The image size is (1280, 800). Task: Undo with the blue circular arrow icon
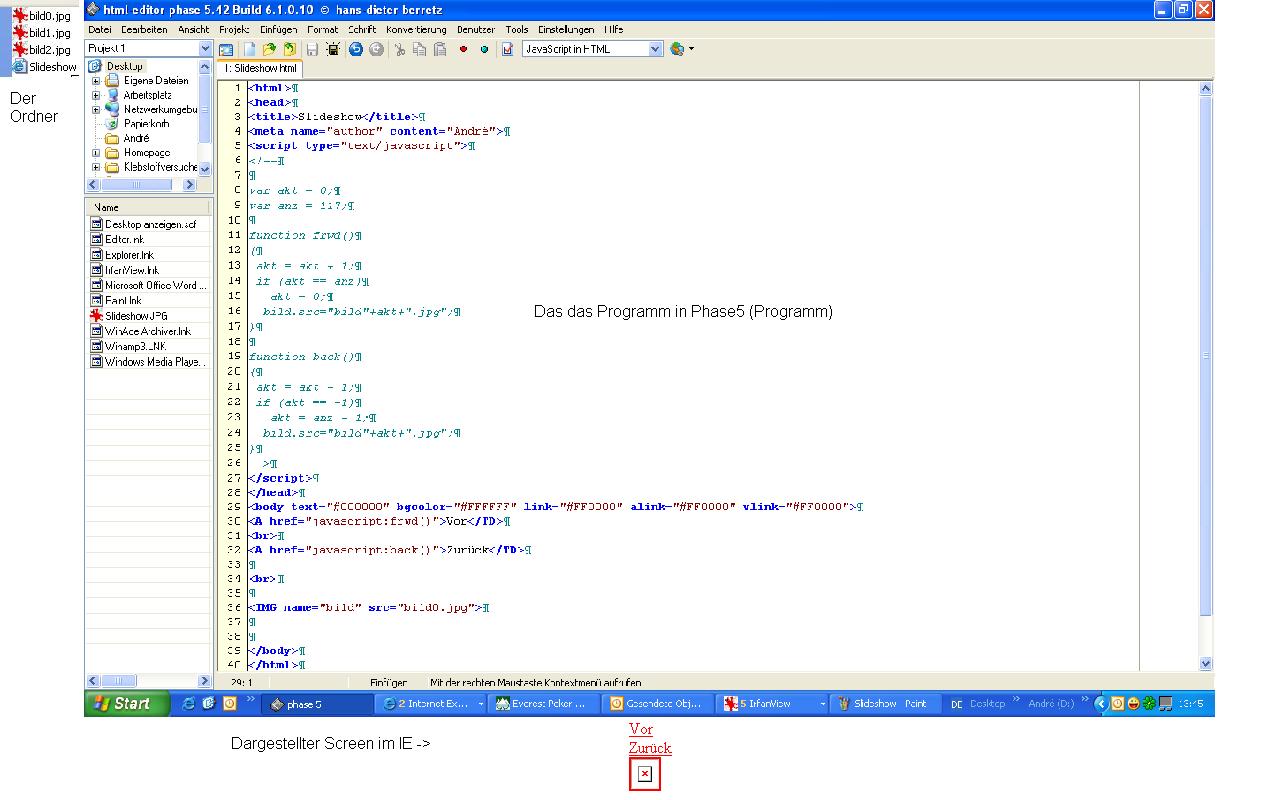point(356,49)
